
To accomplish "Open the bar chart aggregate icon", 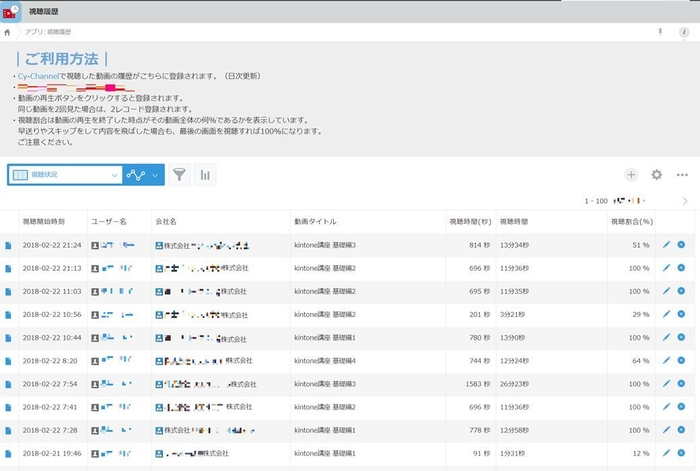I will pos(205,175).
